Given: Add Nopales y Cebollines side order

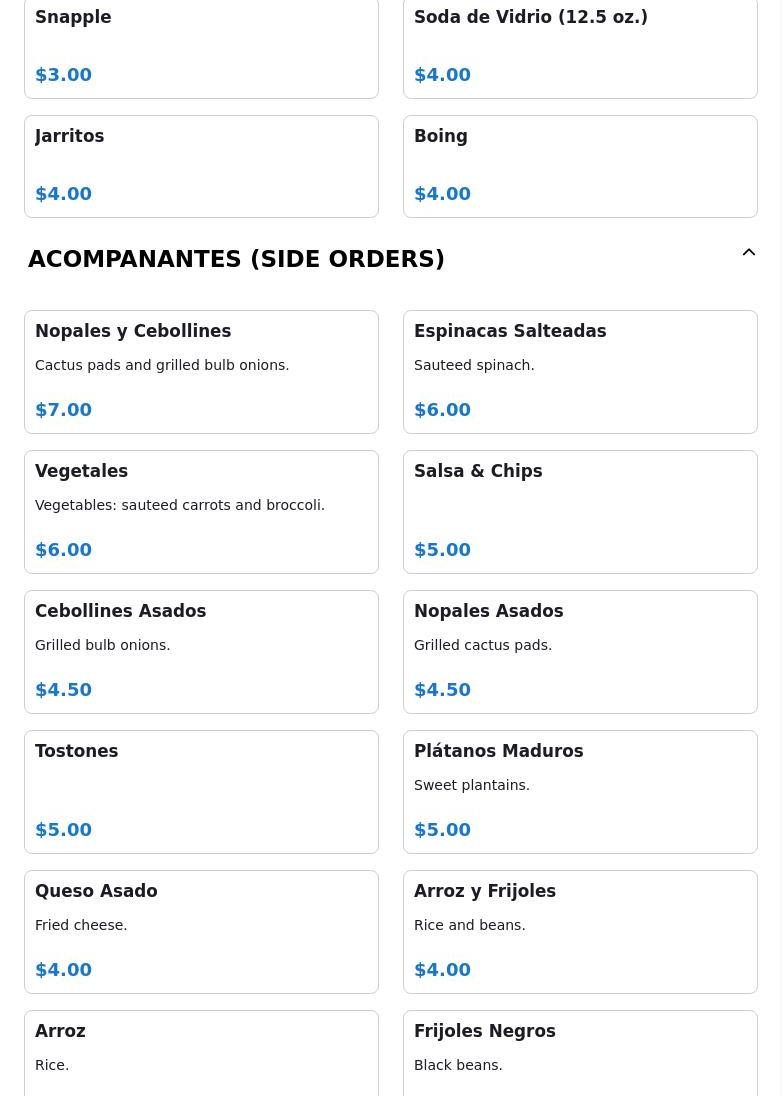Looking at the screenshot, I should point(201,371).
